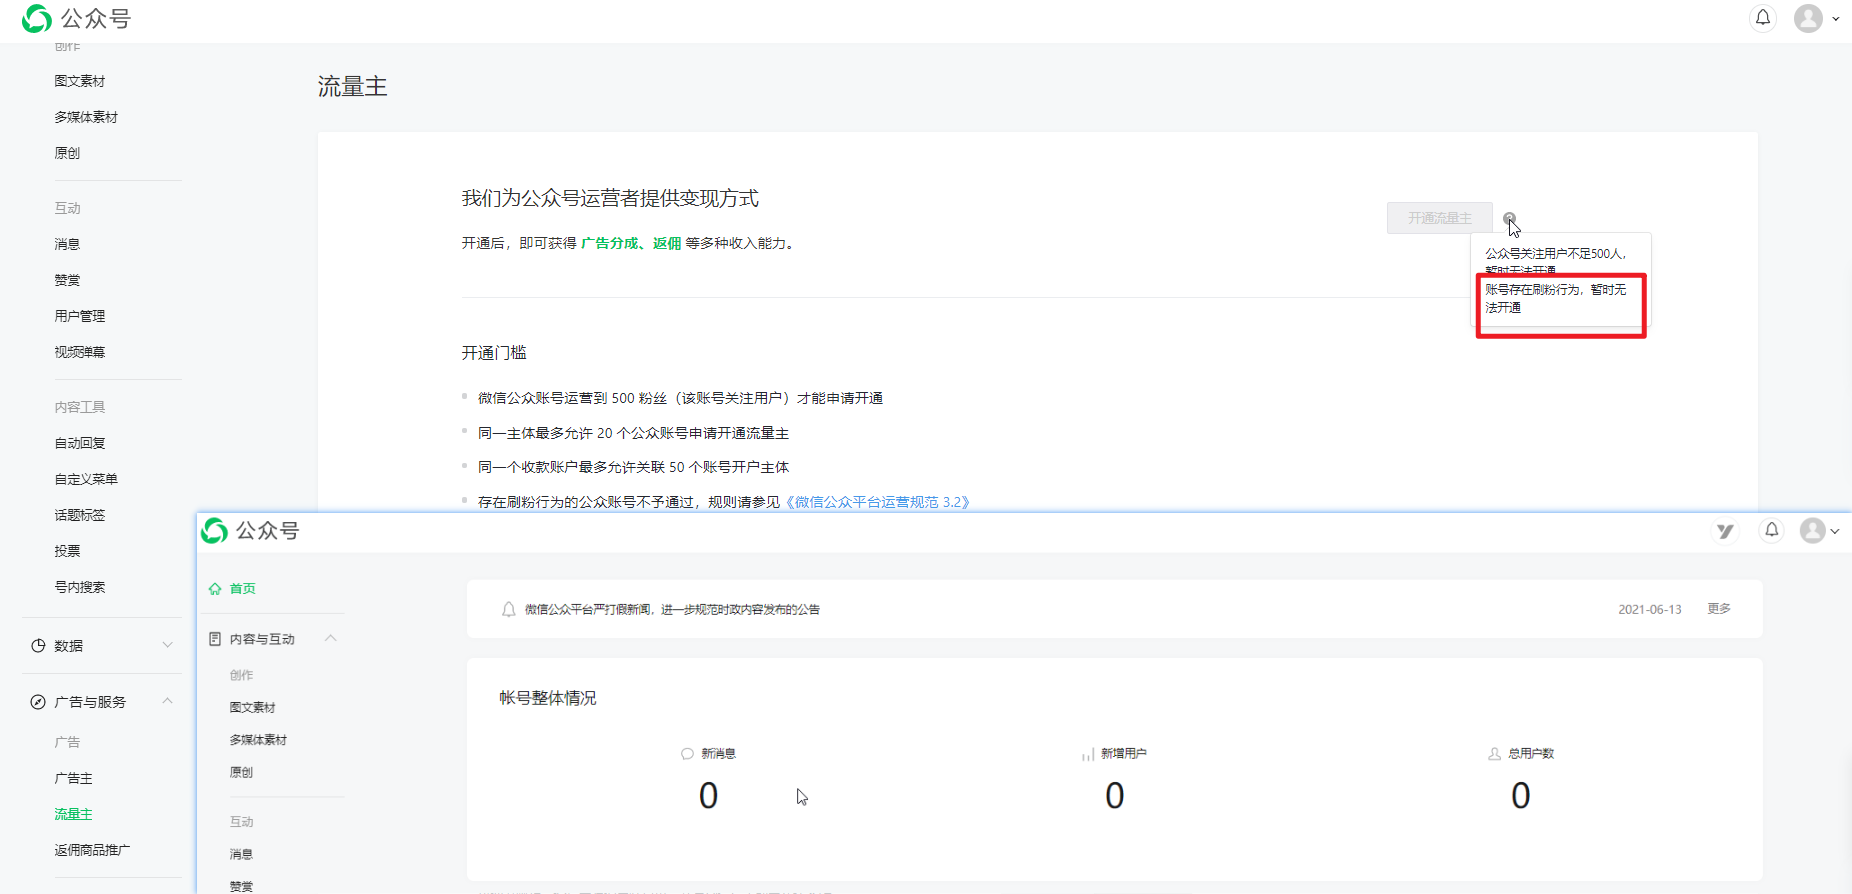1852x894 pixels.
Task: Click the 帐号整体情况 heading
Action: pos(548,698)
